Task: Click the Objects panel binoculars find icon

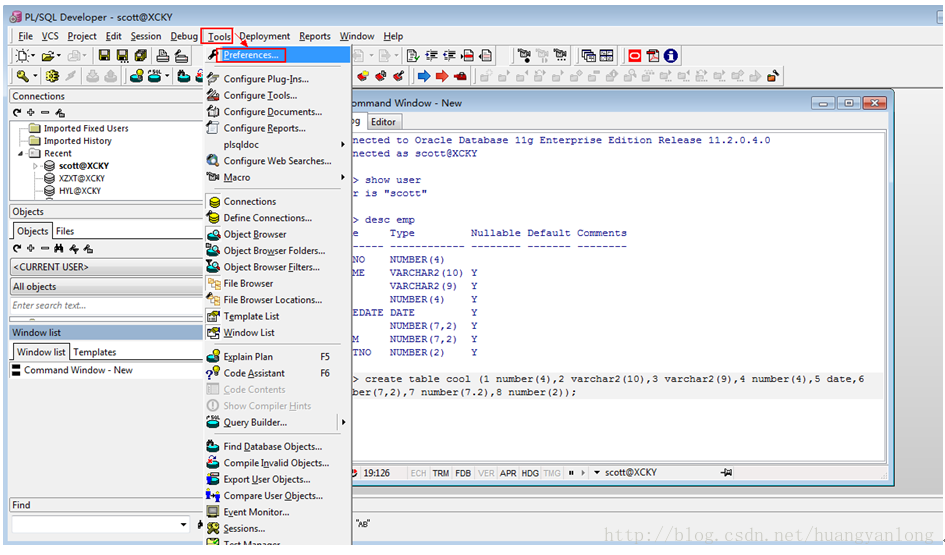Action: (59, 248)
